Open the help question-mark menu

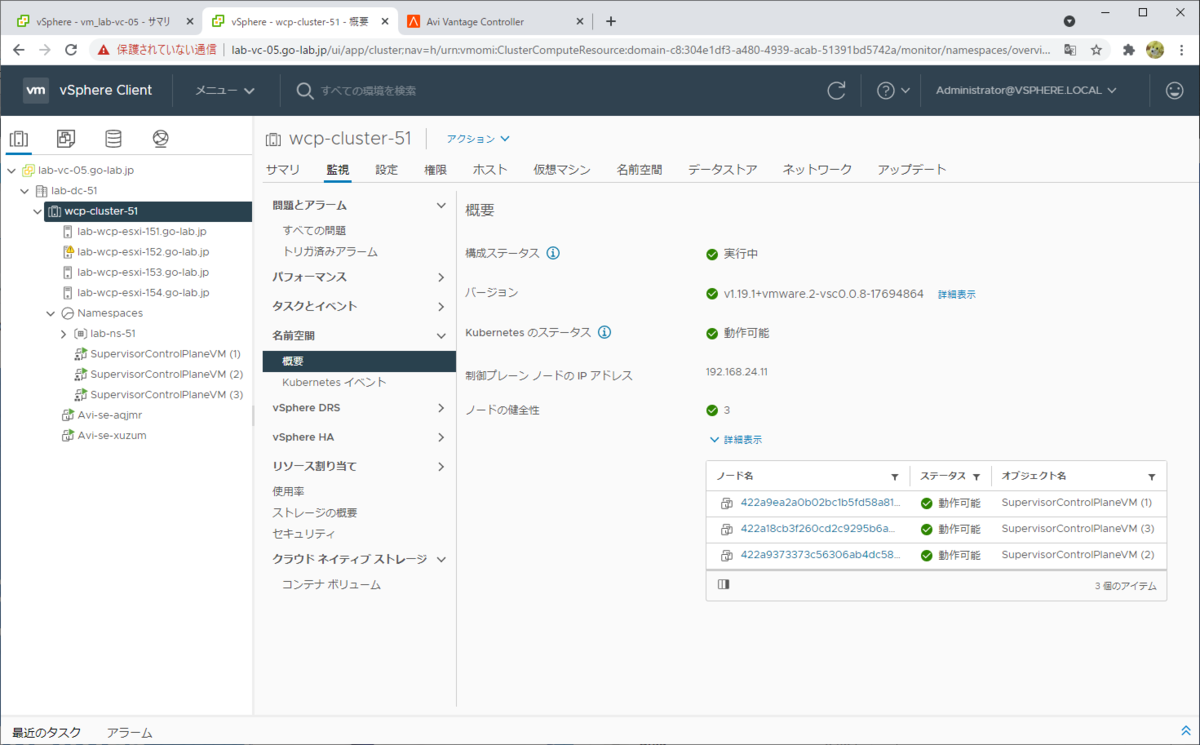coord(893,90)
